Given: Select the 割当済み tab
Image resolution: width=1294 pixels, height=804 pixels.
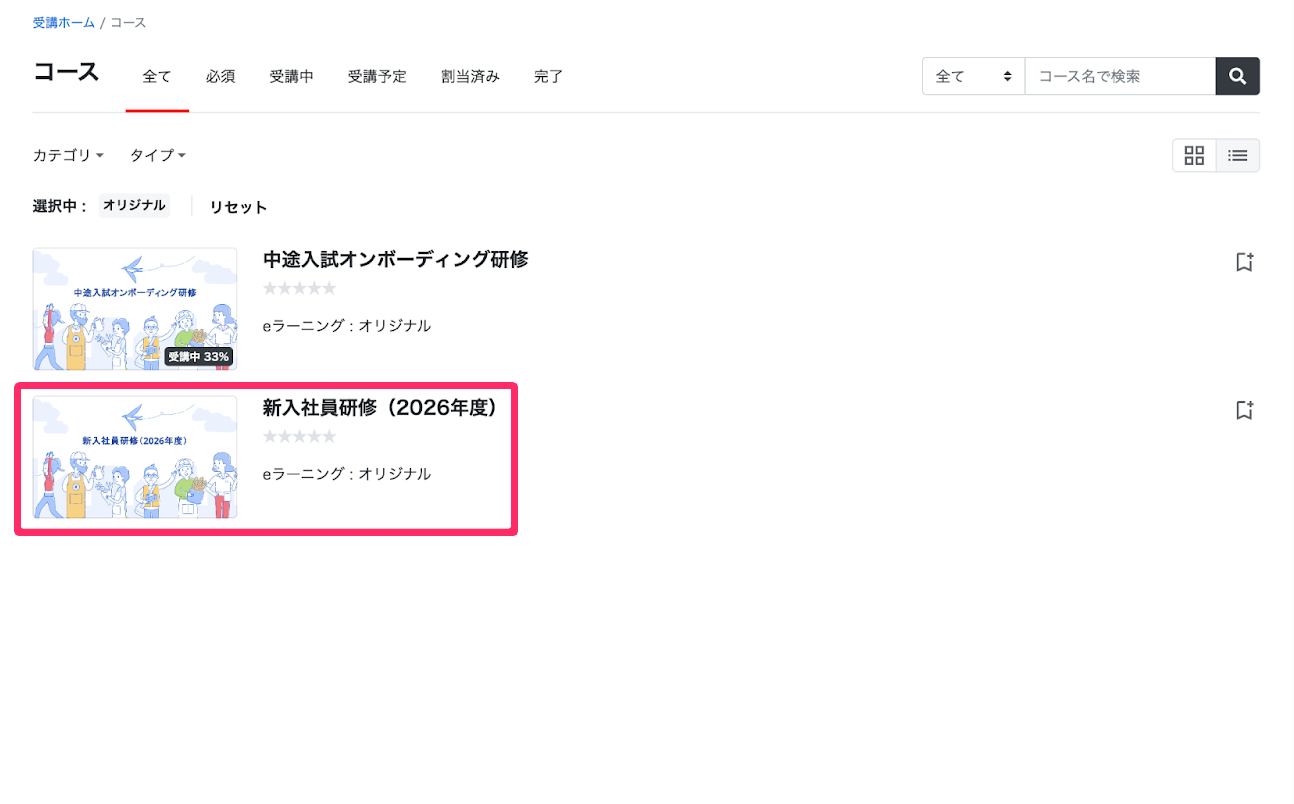Looking at the screenshot, I should coord(470,76).
